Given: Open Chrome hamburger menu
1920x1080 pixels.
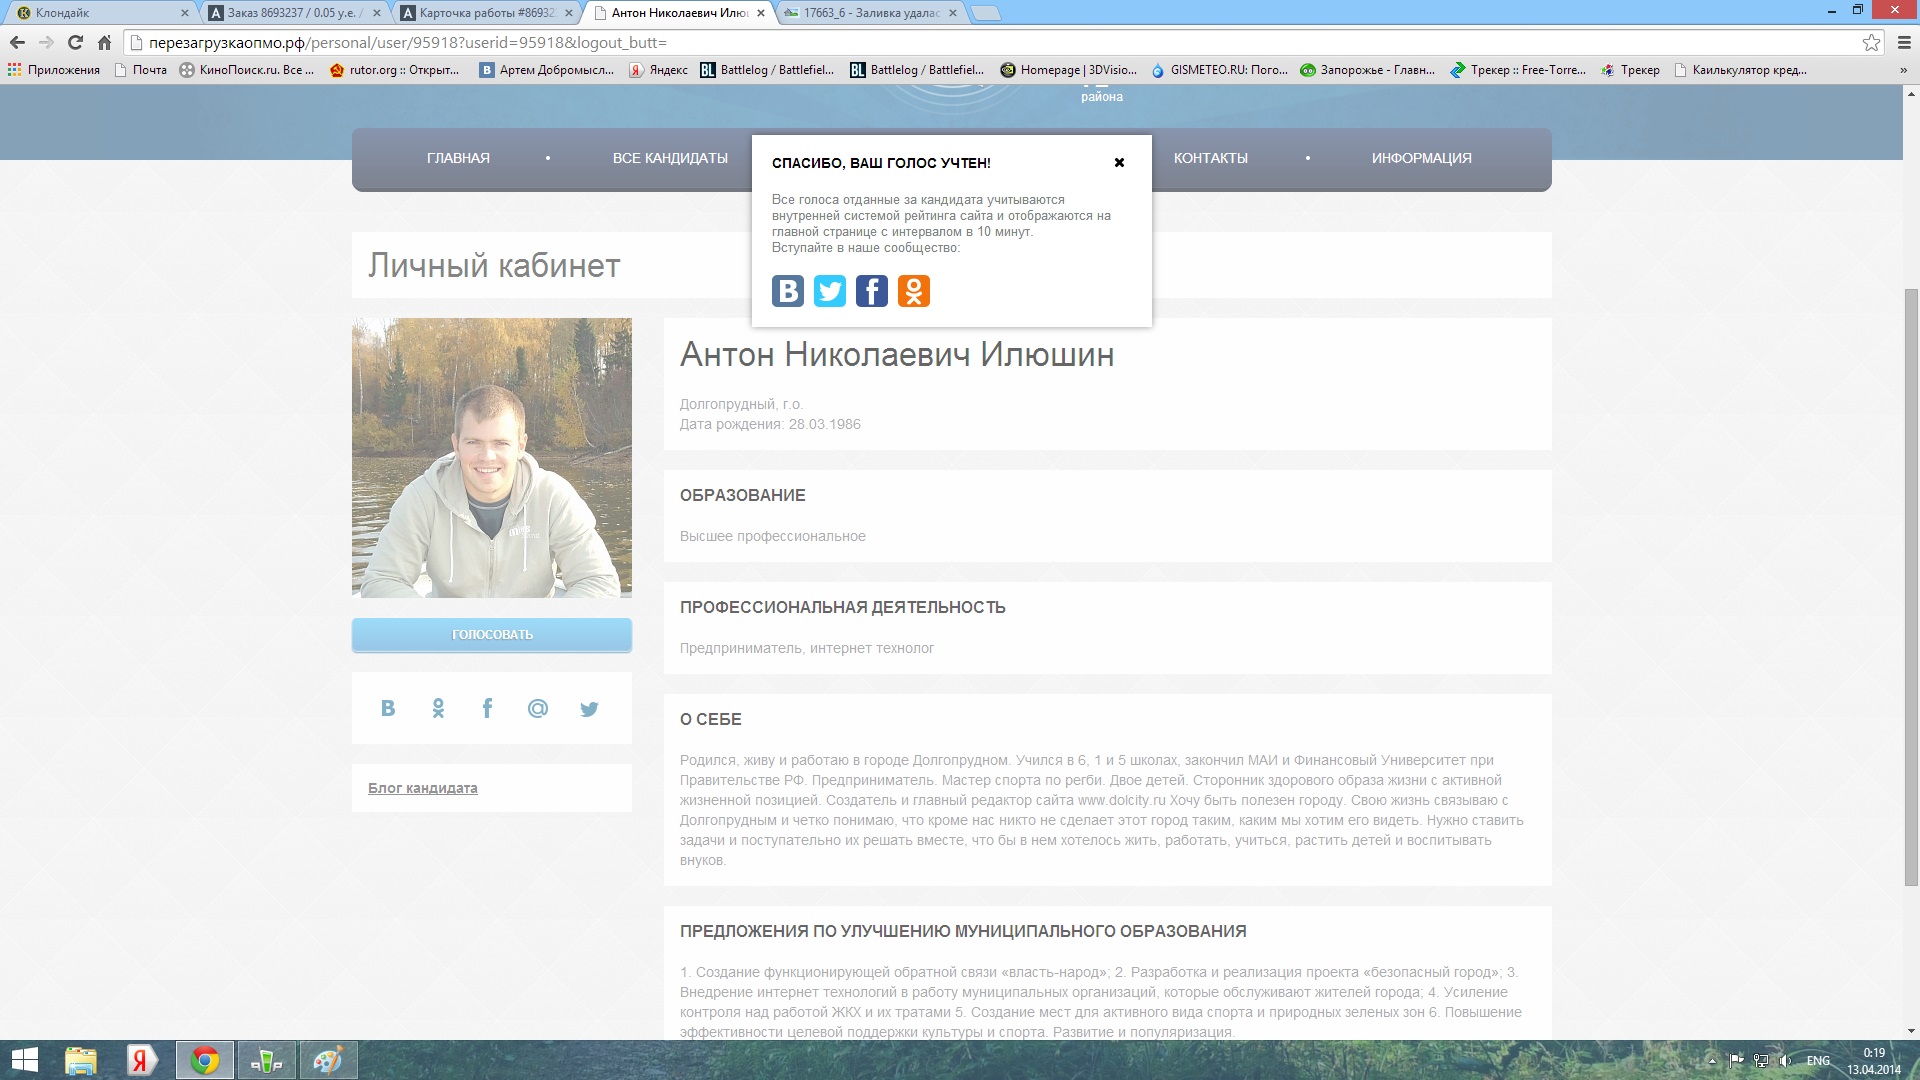Looking at the screenshot, I should coord(1904,42).
